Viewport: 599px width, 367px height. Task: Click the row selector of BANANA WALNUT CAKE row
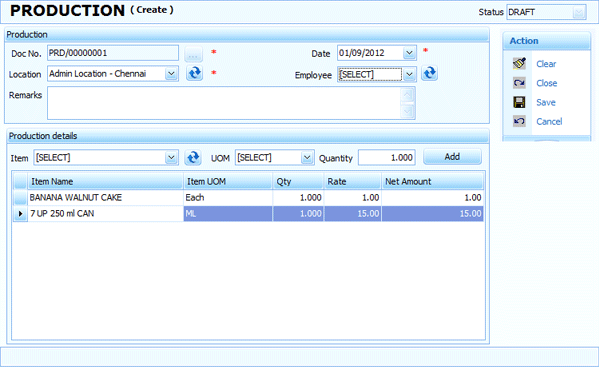(x=20, y=197)
